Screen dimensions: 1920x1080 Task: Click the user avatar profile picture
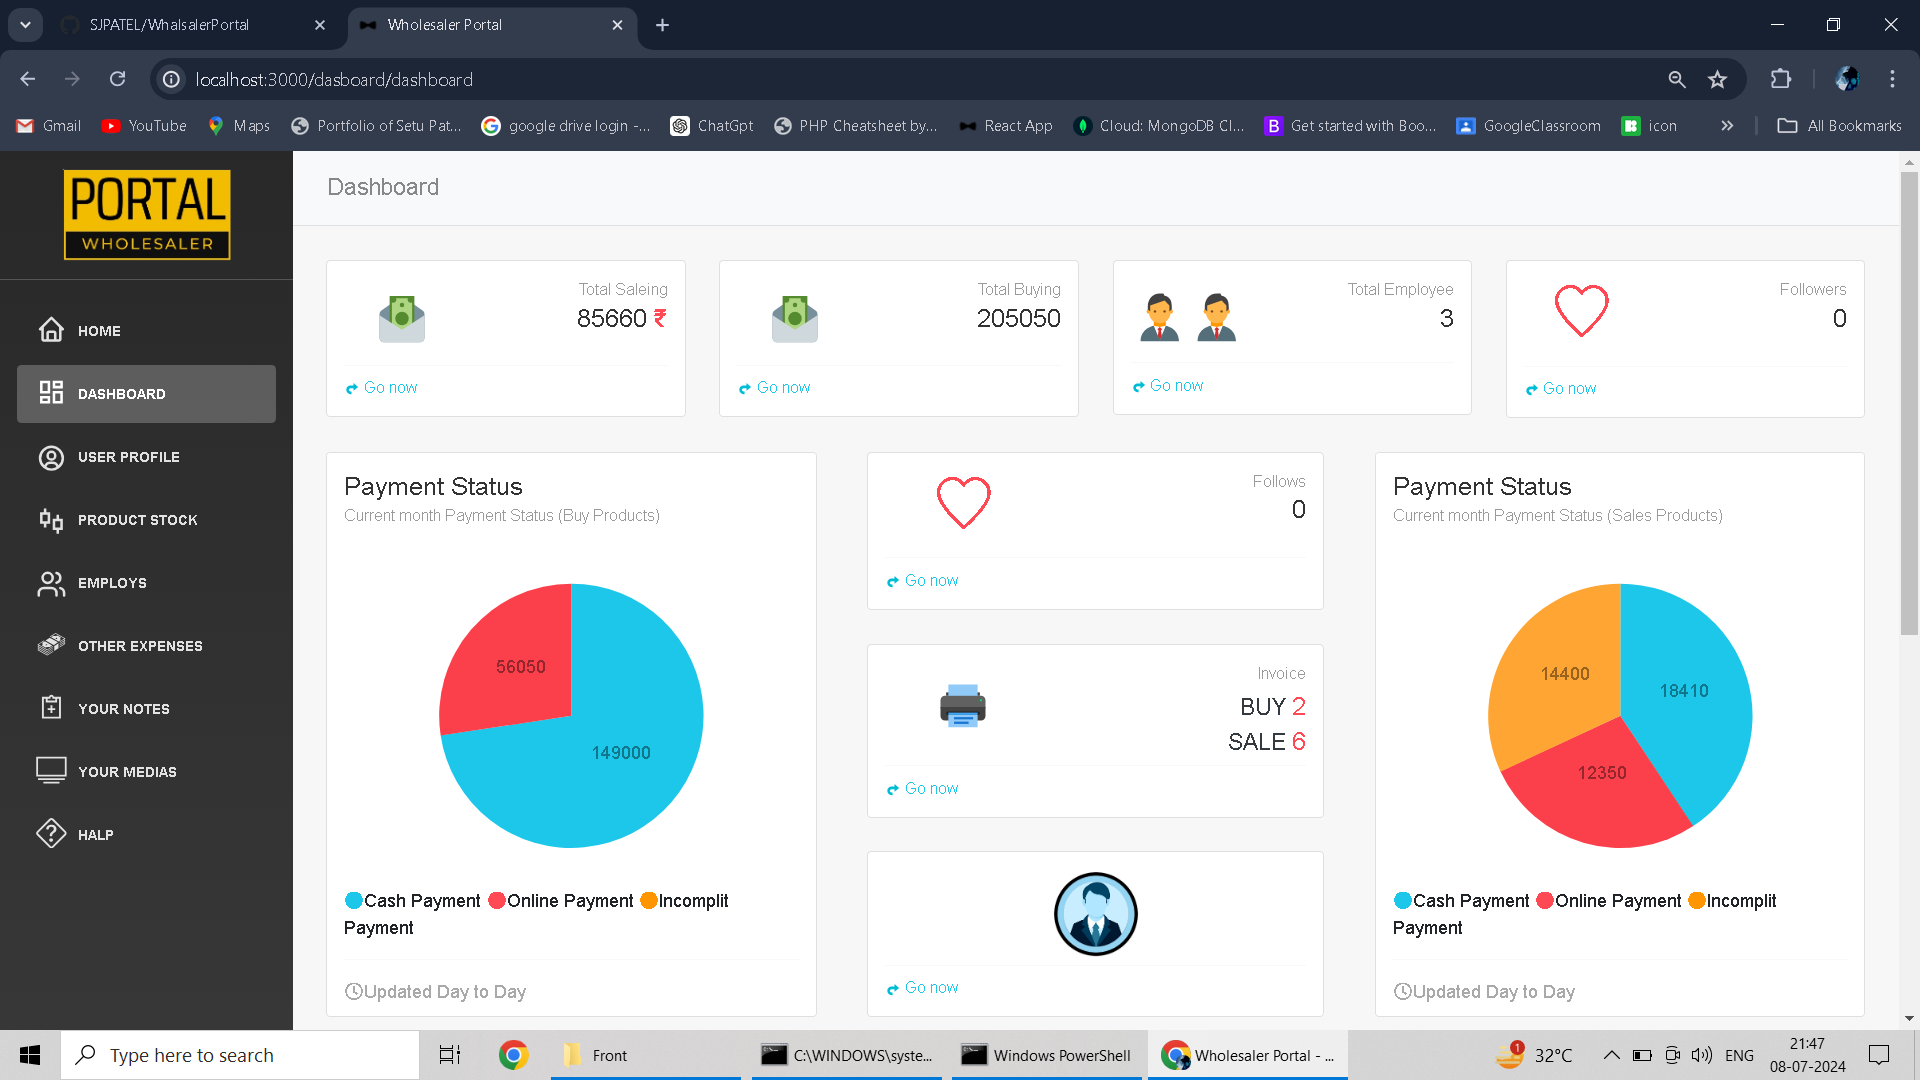tap(1095, 914)
